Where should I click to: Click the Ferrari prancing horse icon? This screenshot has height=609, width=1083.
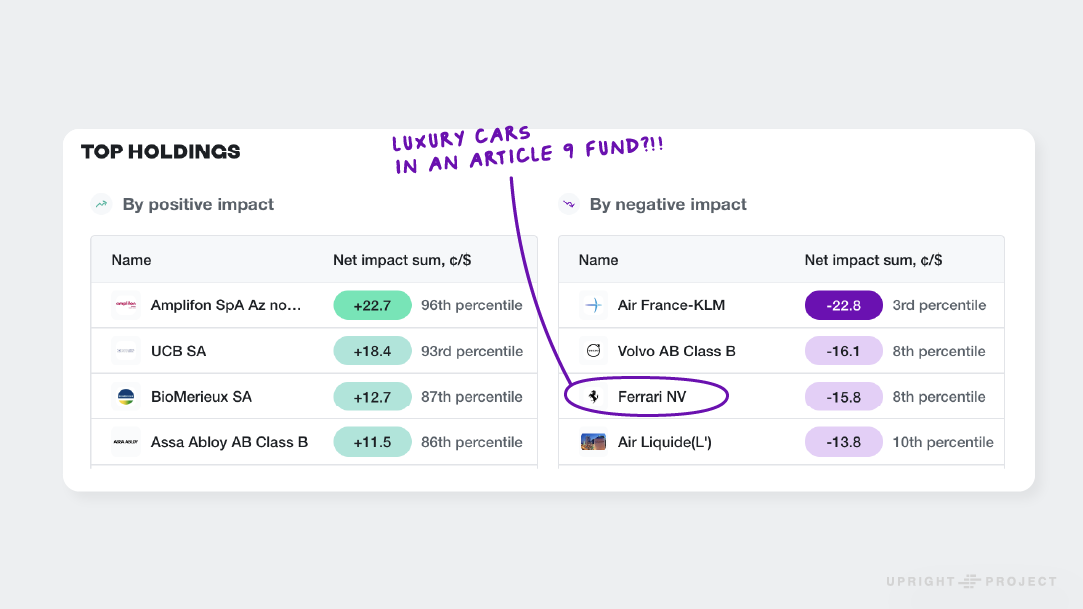pos(594,397)
